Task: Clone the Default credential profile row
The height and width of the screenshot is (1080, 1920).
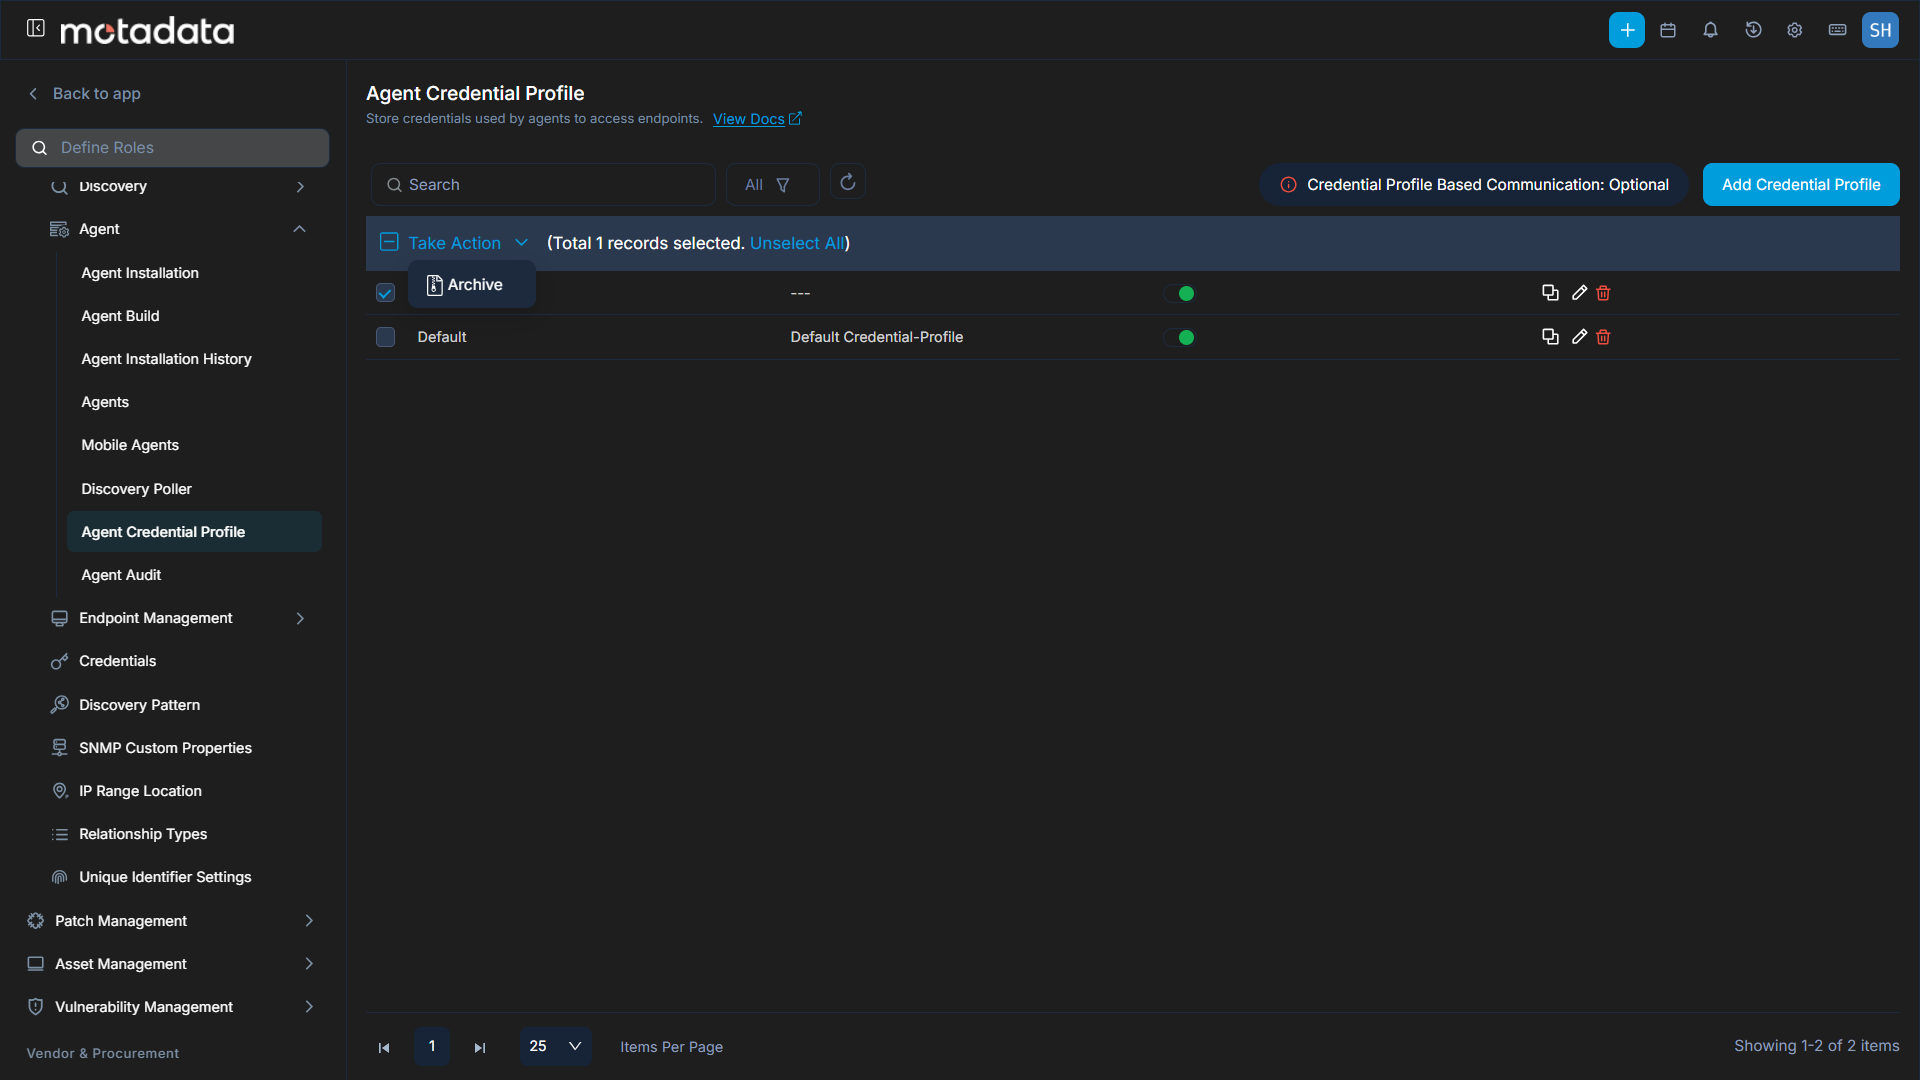Action: pyautogui.click(x=1550, y=337)
